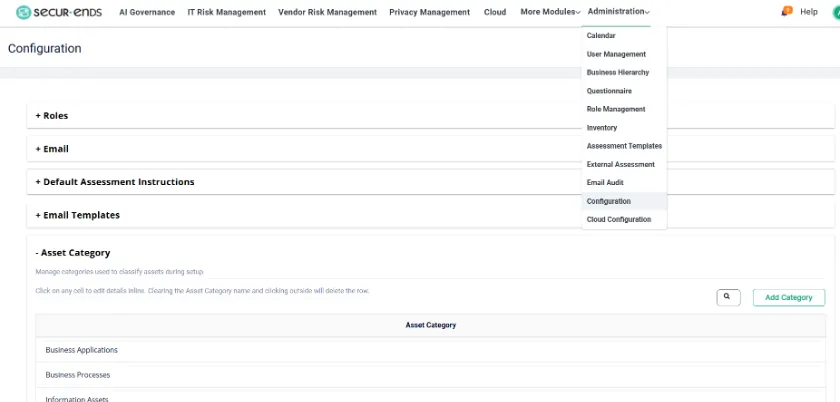This screenshot has width=840, height=402.
Task: Open the More Modules dropdown
Action: click(x=550, y=12)
